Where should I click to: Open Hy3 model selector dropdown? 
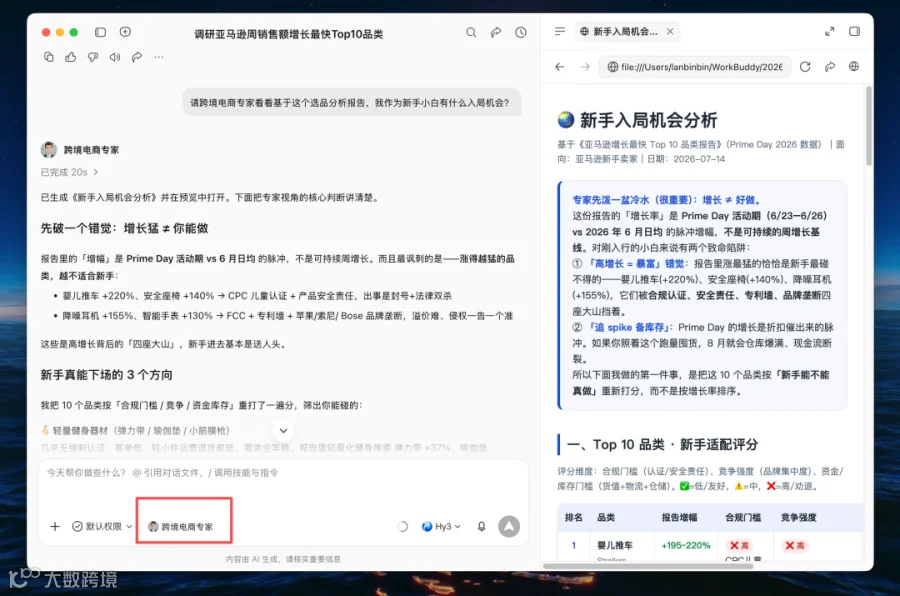(x=441, y=527)
